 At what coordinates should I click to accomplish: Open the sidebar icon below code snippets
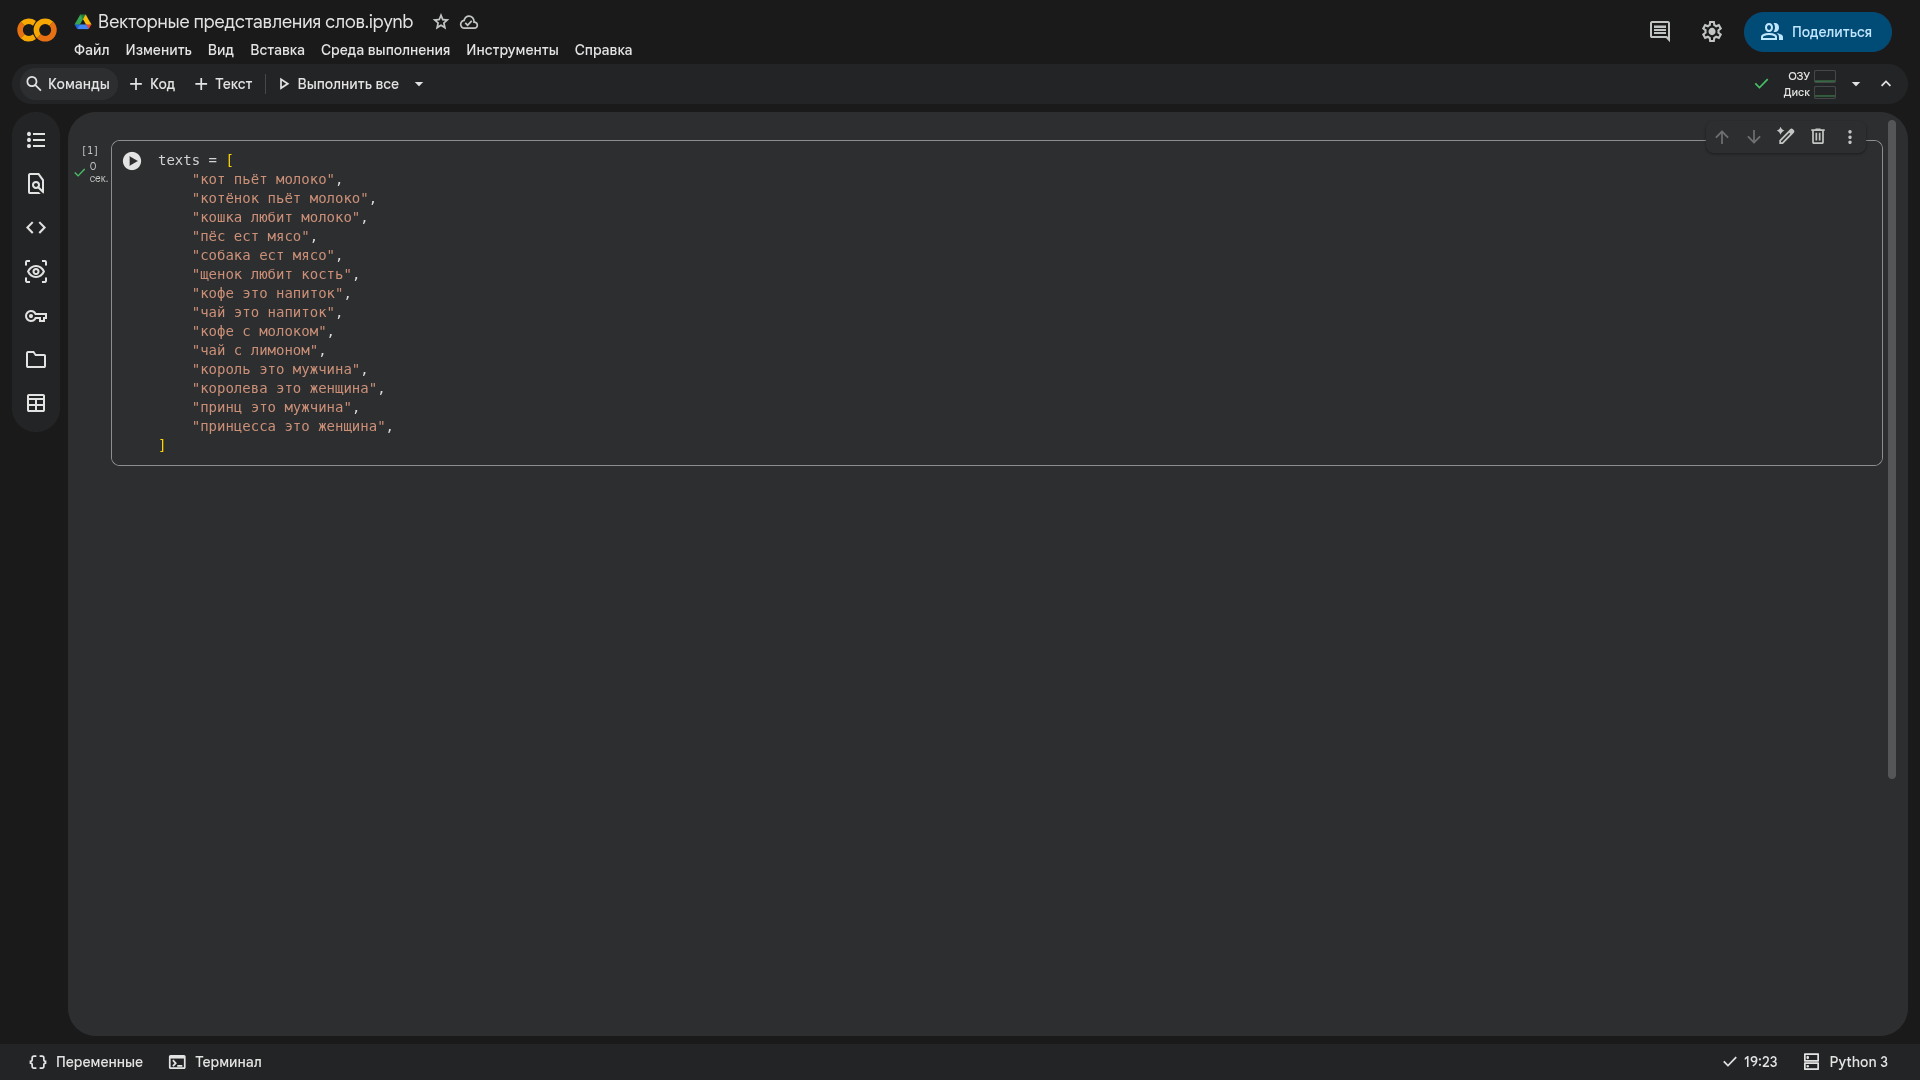point(36,272)
